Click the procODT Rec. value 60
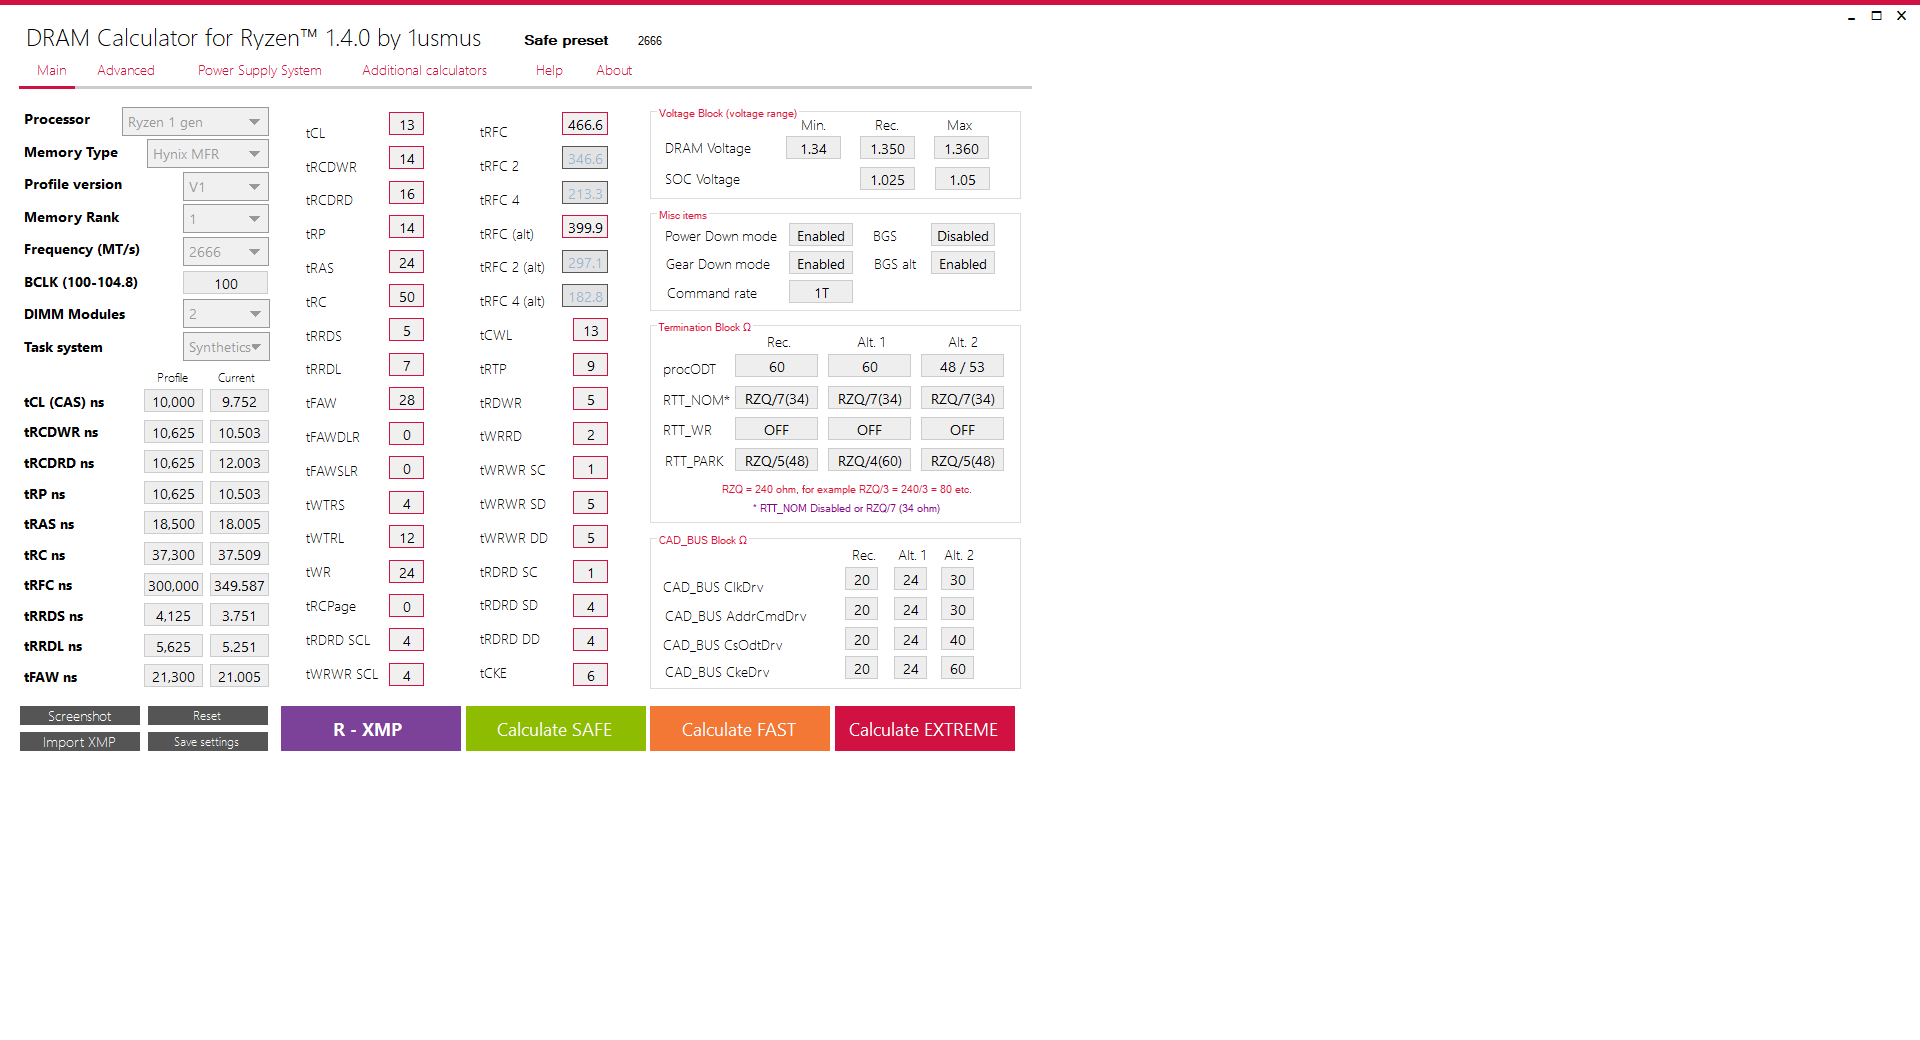Image resolution: width=1920 pixels, height=1040 pixels. coord(776,367)
